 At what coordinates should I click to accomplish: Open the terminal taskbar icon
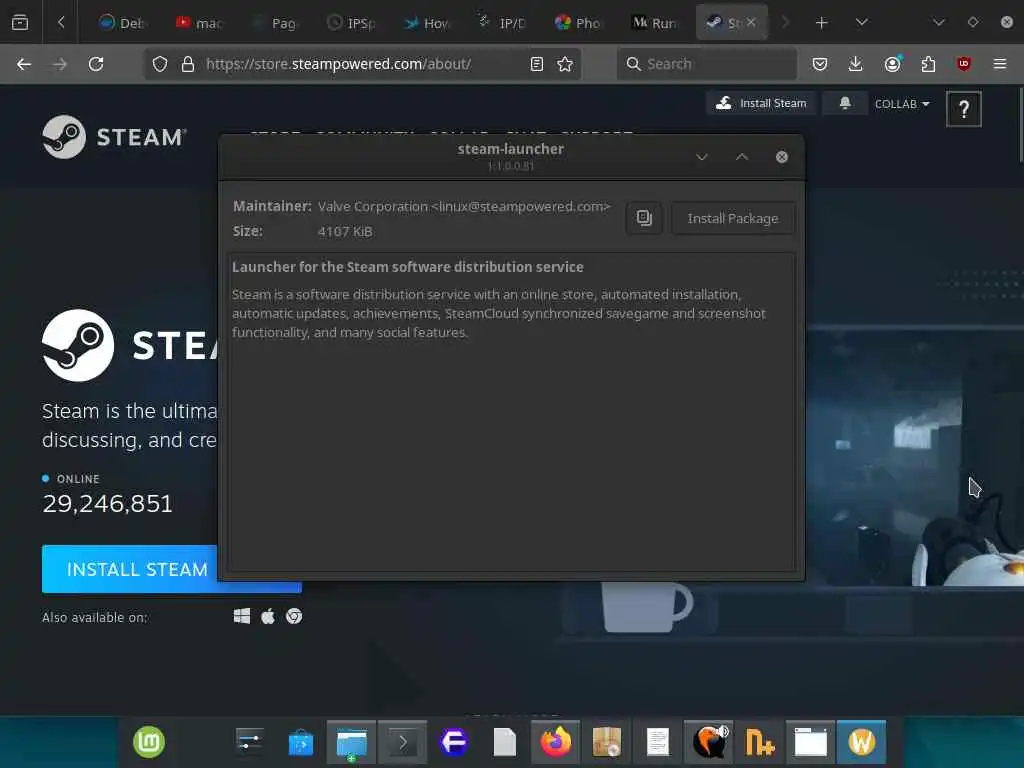(x=402, y=743)
